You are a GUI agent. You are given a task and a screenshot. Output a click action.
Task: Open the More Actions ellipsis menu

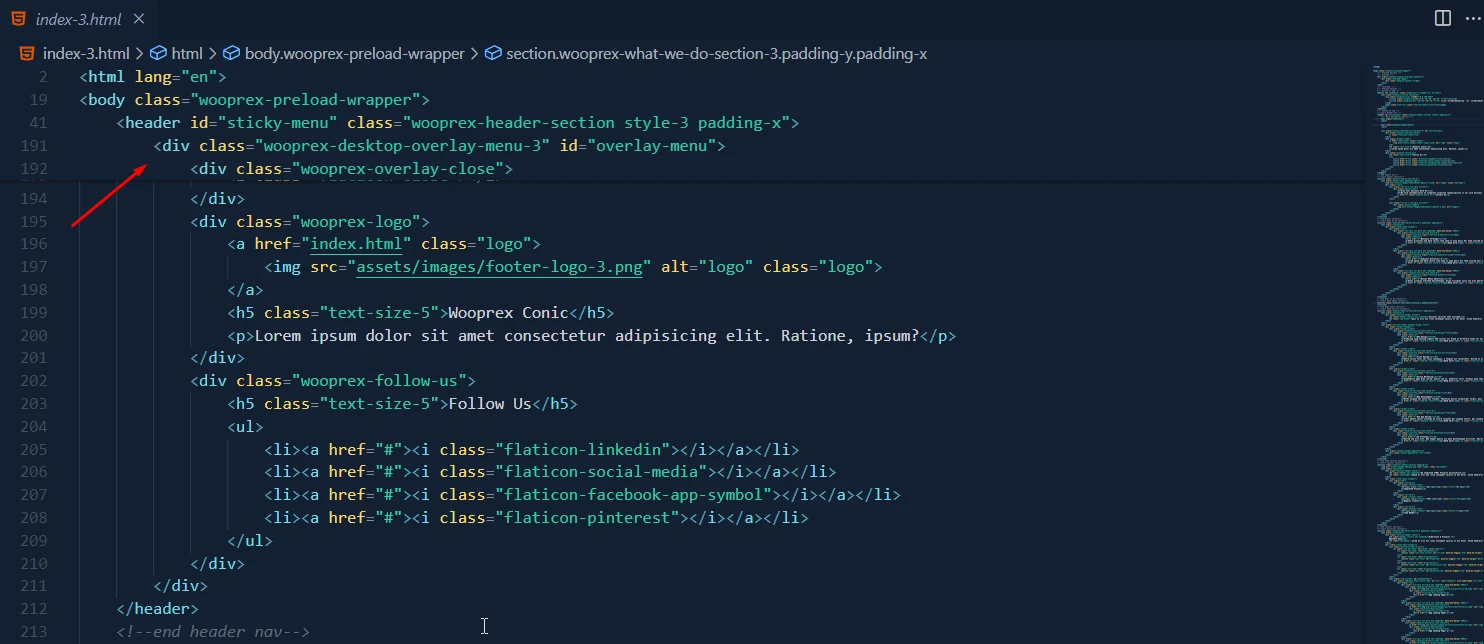coord(1471,18)
